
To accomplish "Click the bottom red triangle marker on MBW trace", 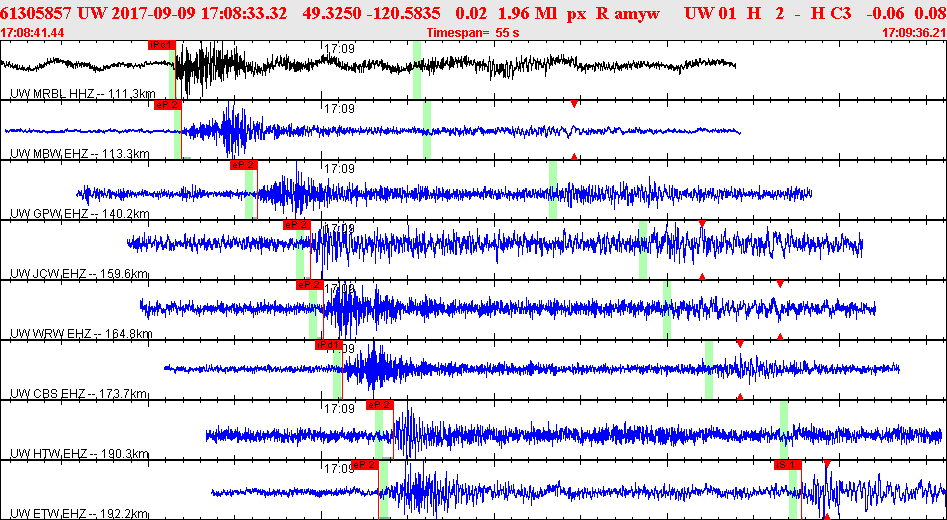I will 574,156.
